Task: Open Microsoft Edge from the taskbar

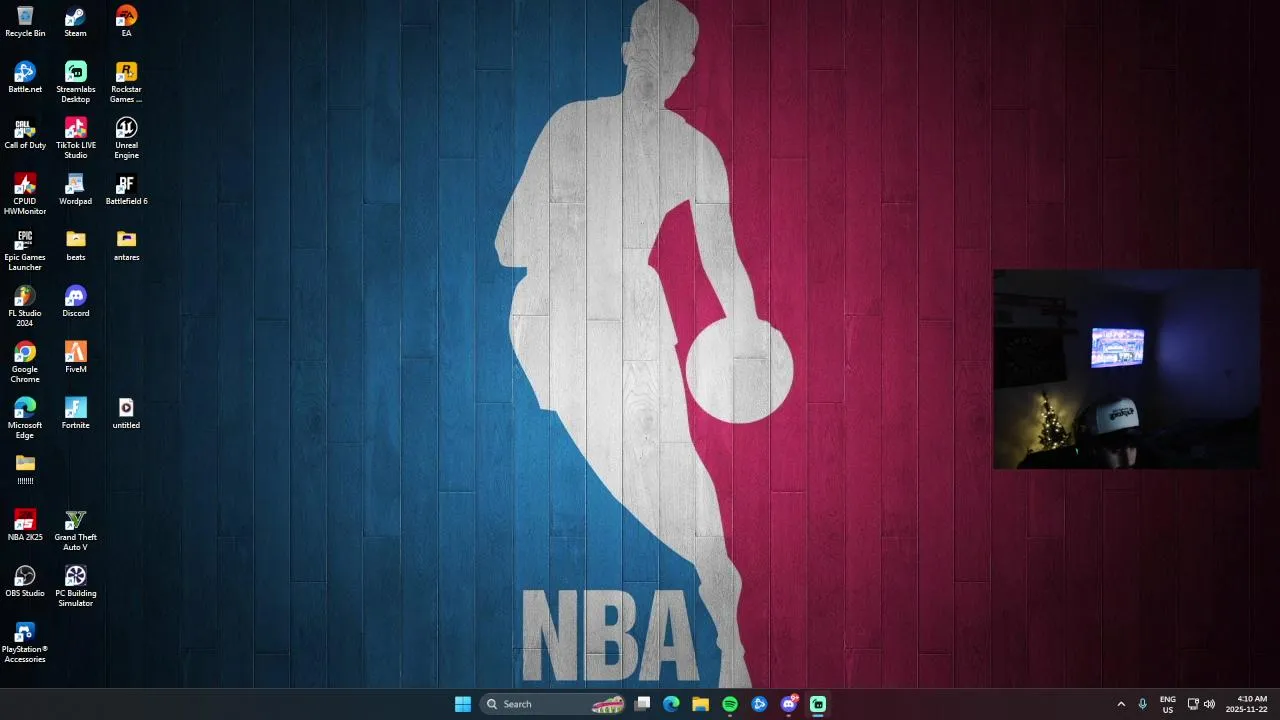Action: pyautogui.click(x=672, y=704)
